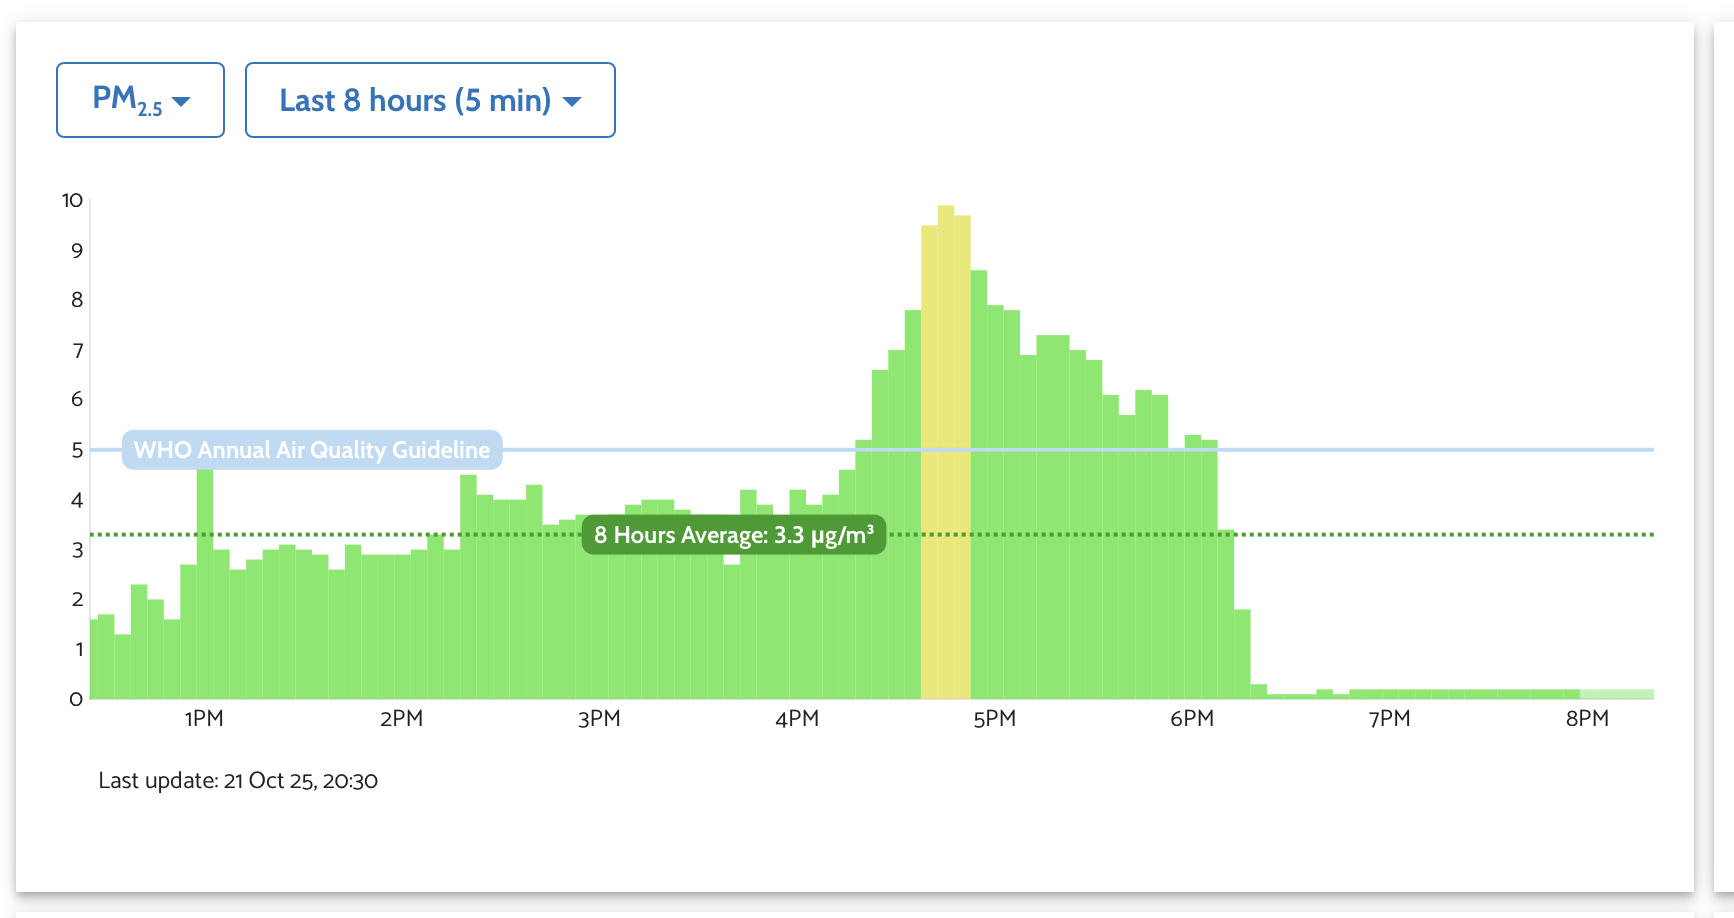Click the Last update timestamp text

tap(238, 781)
